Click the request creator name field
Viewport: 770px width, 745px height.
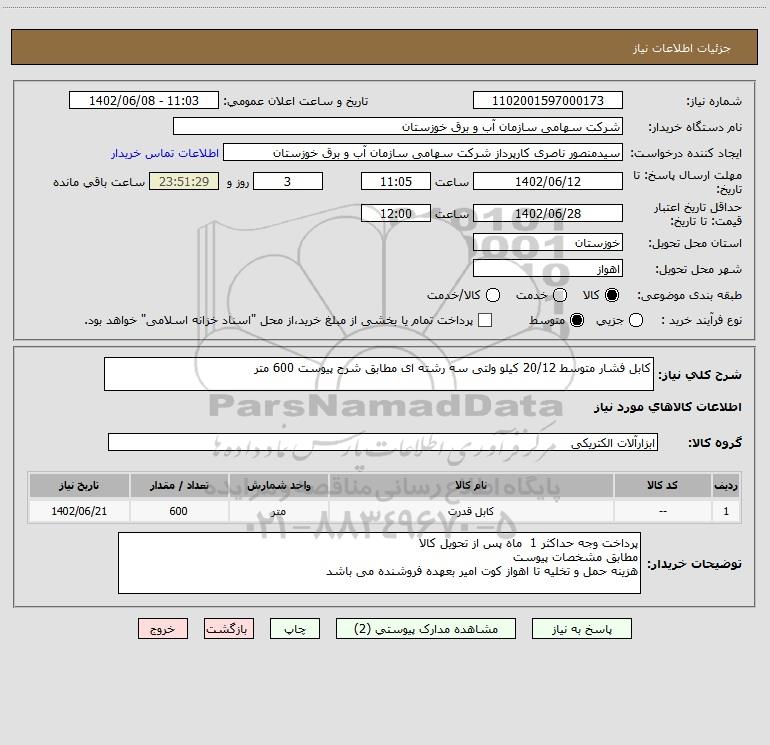pyautogui.click(x=423, y=152)
